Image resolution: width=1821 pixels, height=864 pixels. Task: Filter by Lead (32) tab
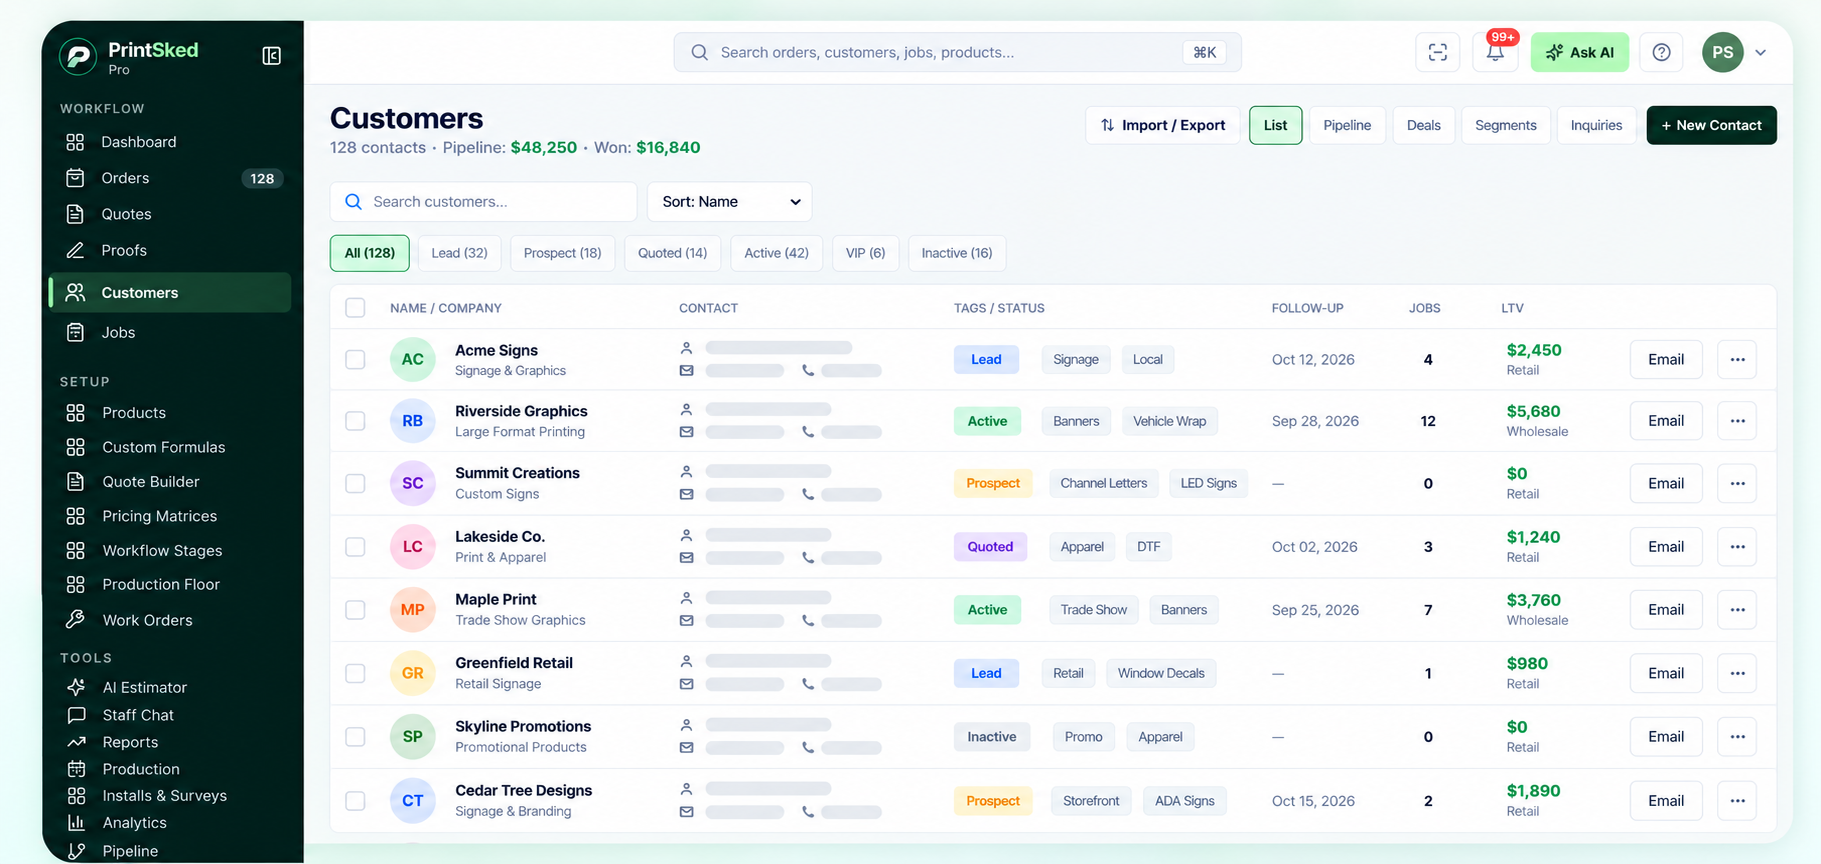(460, 253)
